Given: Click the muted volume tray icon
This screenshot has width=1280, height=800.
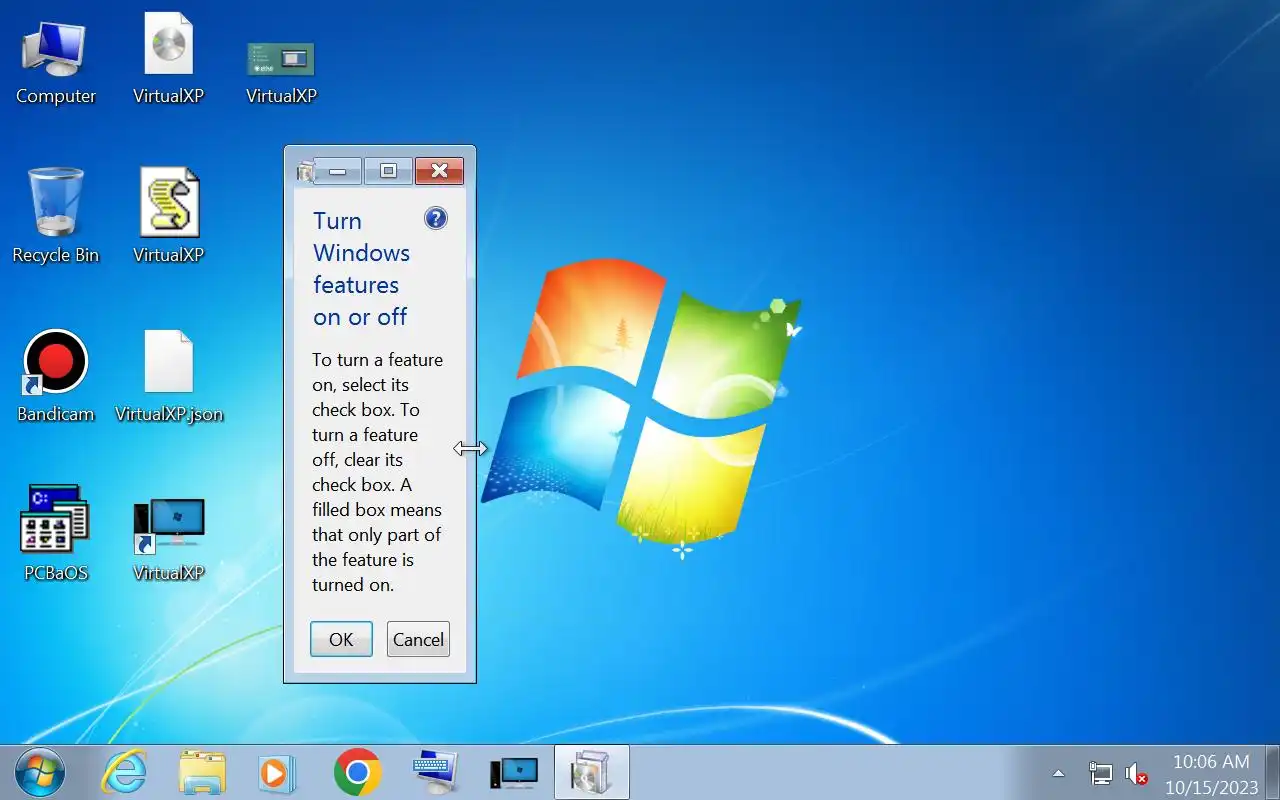Looking at the screenshot, I should [1136, 773].
